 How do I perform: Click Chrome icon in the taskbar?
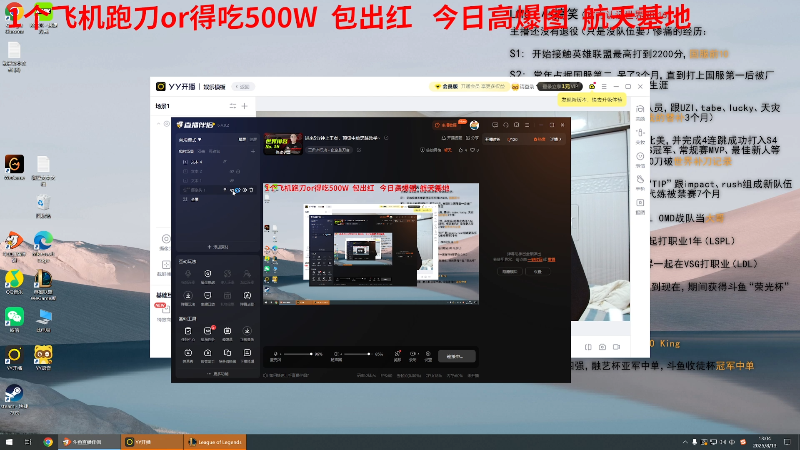coord(47,442)
